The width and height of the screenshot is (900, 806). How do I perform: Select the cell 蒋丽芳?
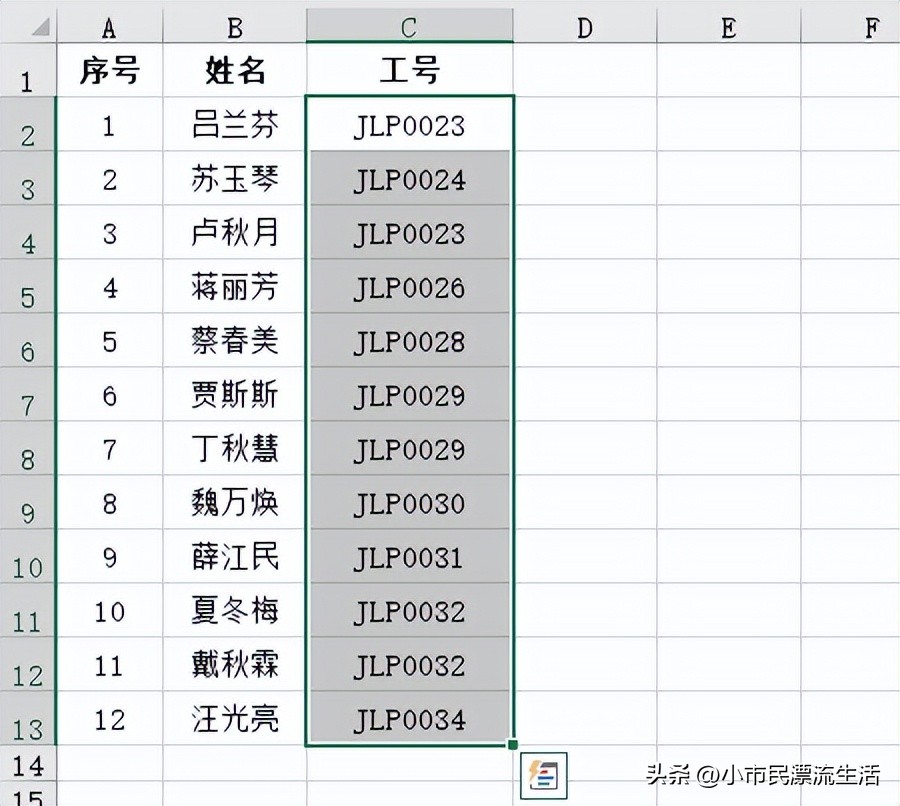click(235, 286)
